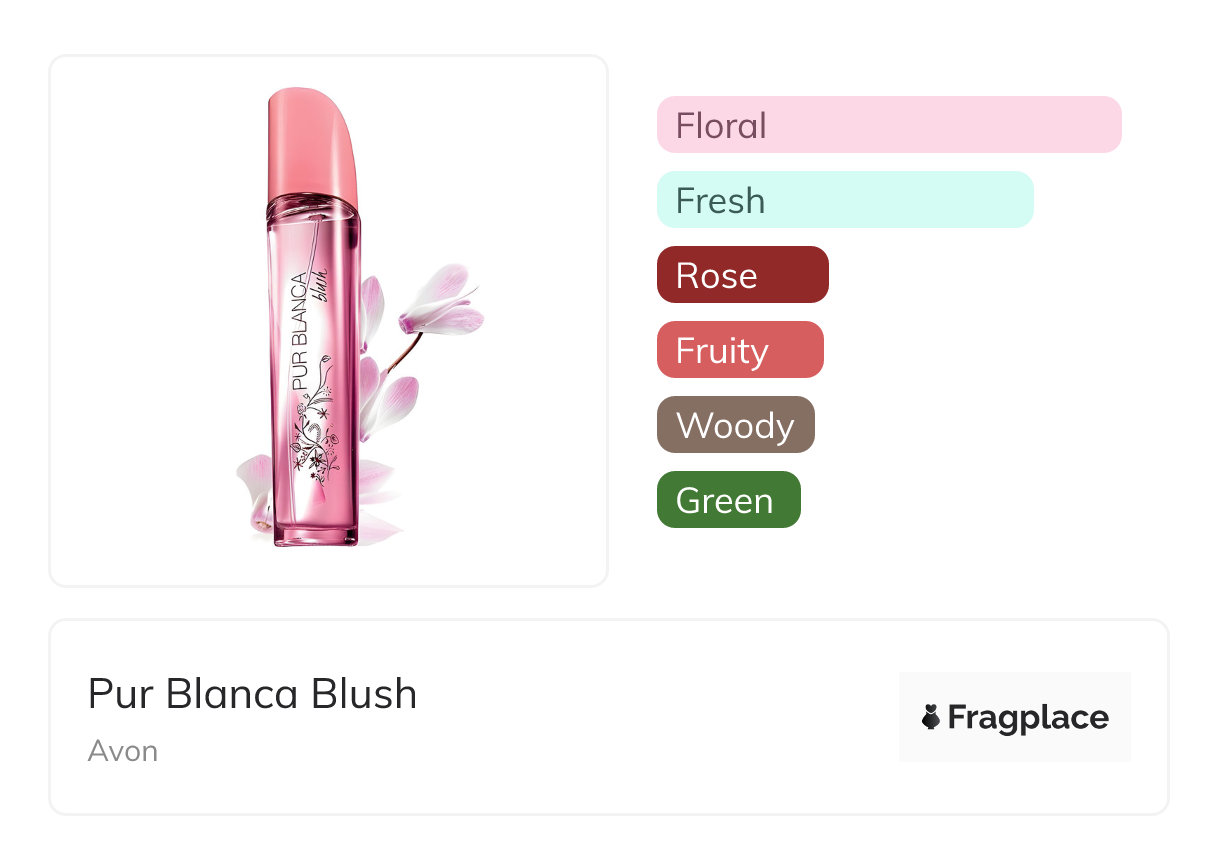This screenshot has width=1218, height=864.
Task: Click the pink perfume bottle cap
Action: coord(311,140)
